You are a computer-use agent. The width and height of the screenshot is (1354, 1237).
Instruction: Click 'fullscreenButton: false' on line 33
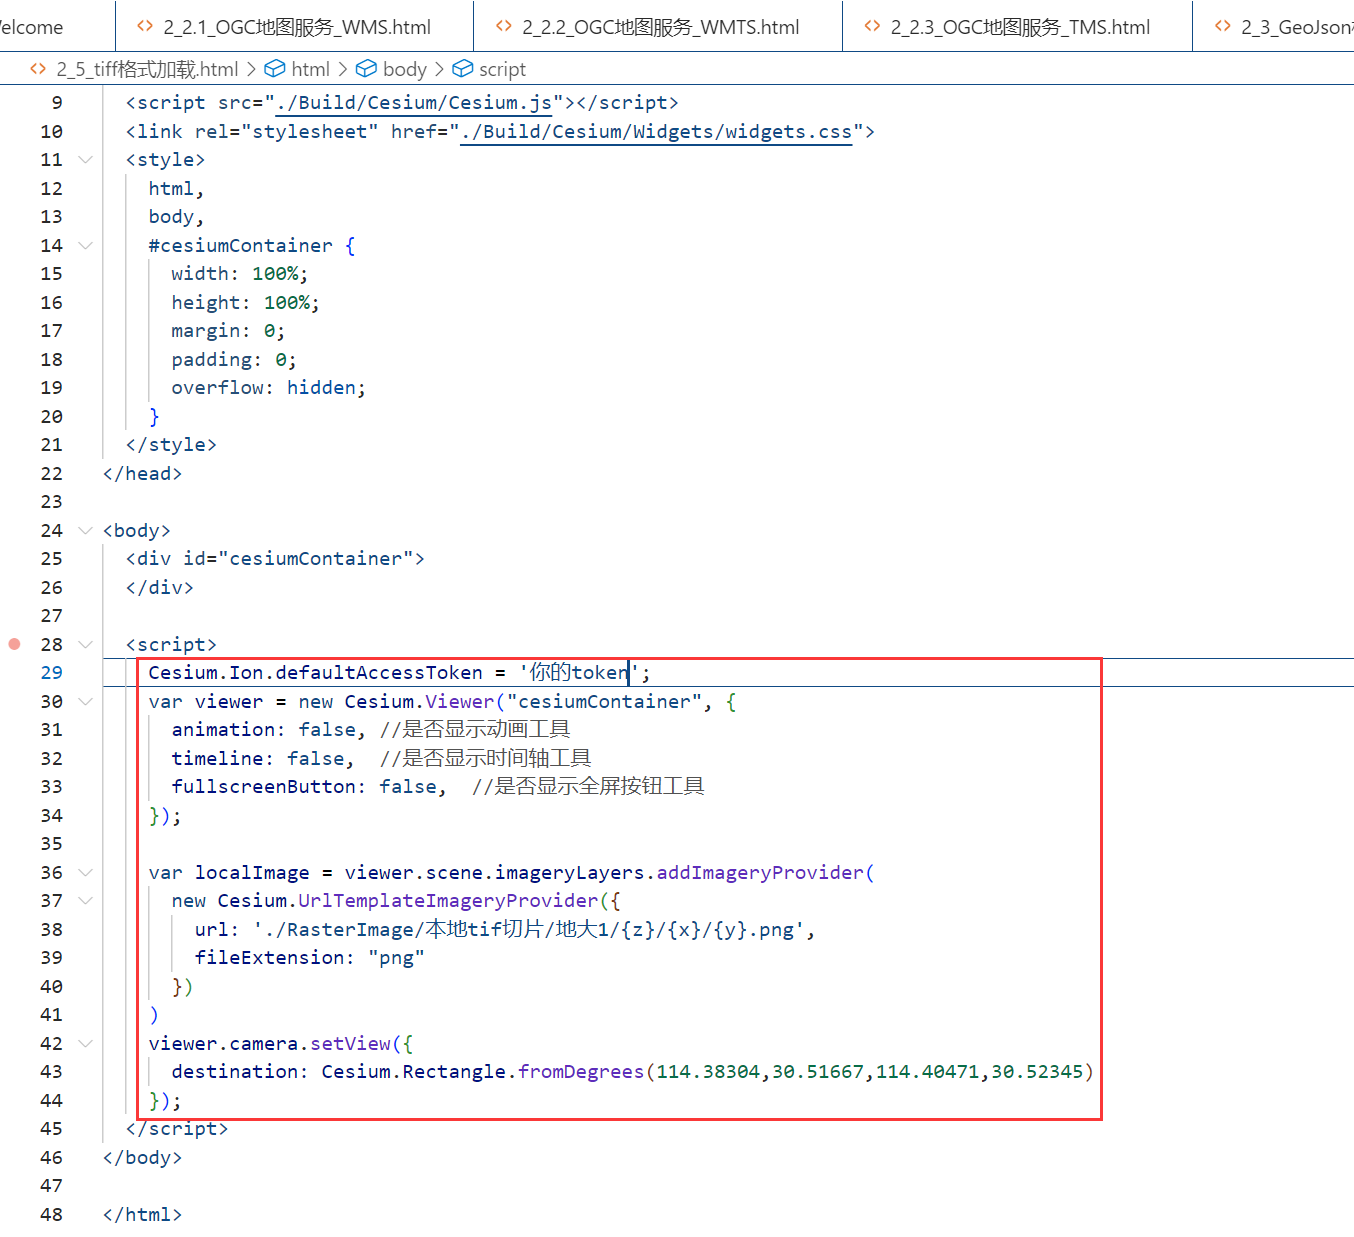[304, 787]
